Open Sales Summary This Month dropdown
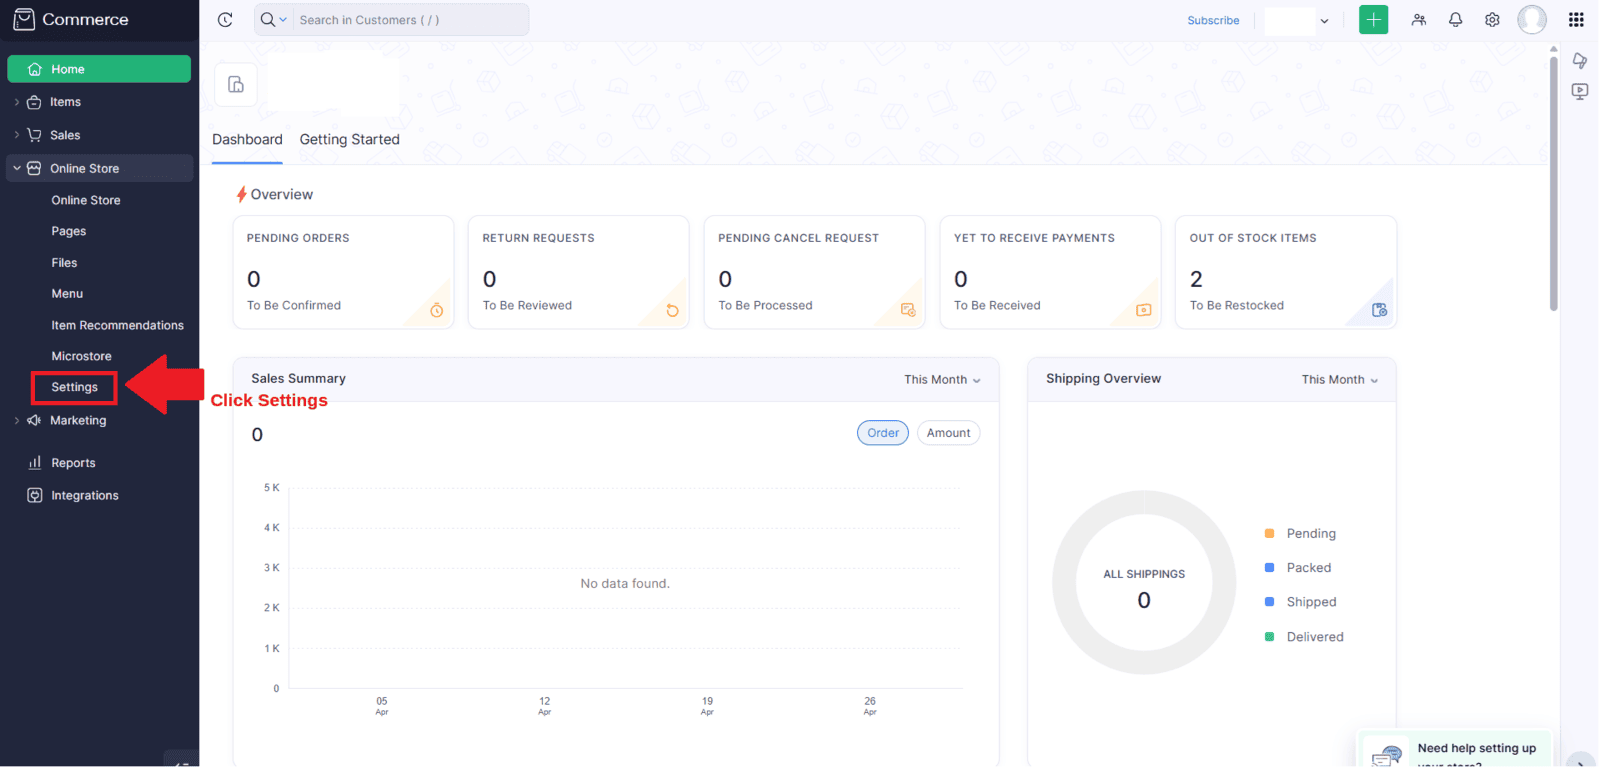 942,380
